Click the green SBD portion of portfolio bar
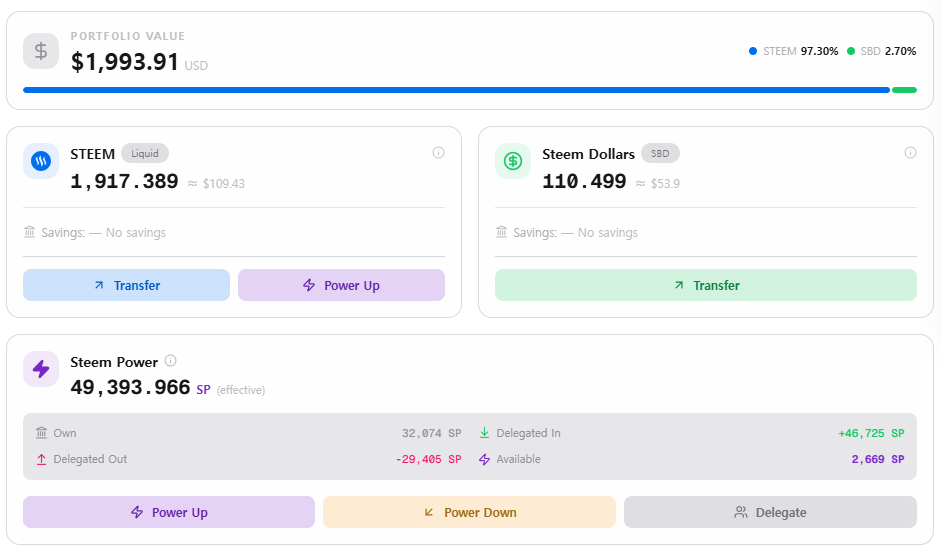Screen dimensions: 941x552 point(904,90)
